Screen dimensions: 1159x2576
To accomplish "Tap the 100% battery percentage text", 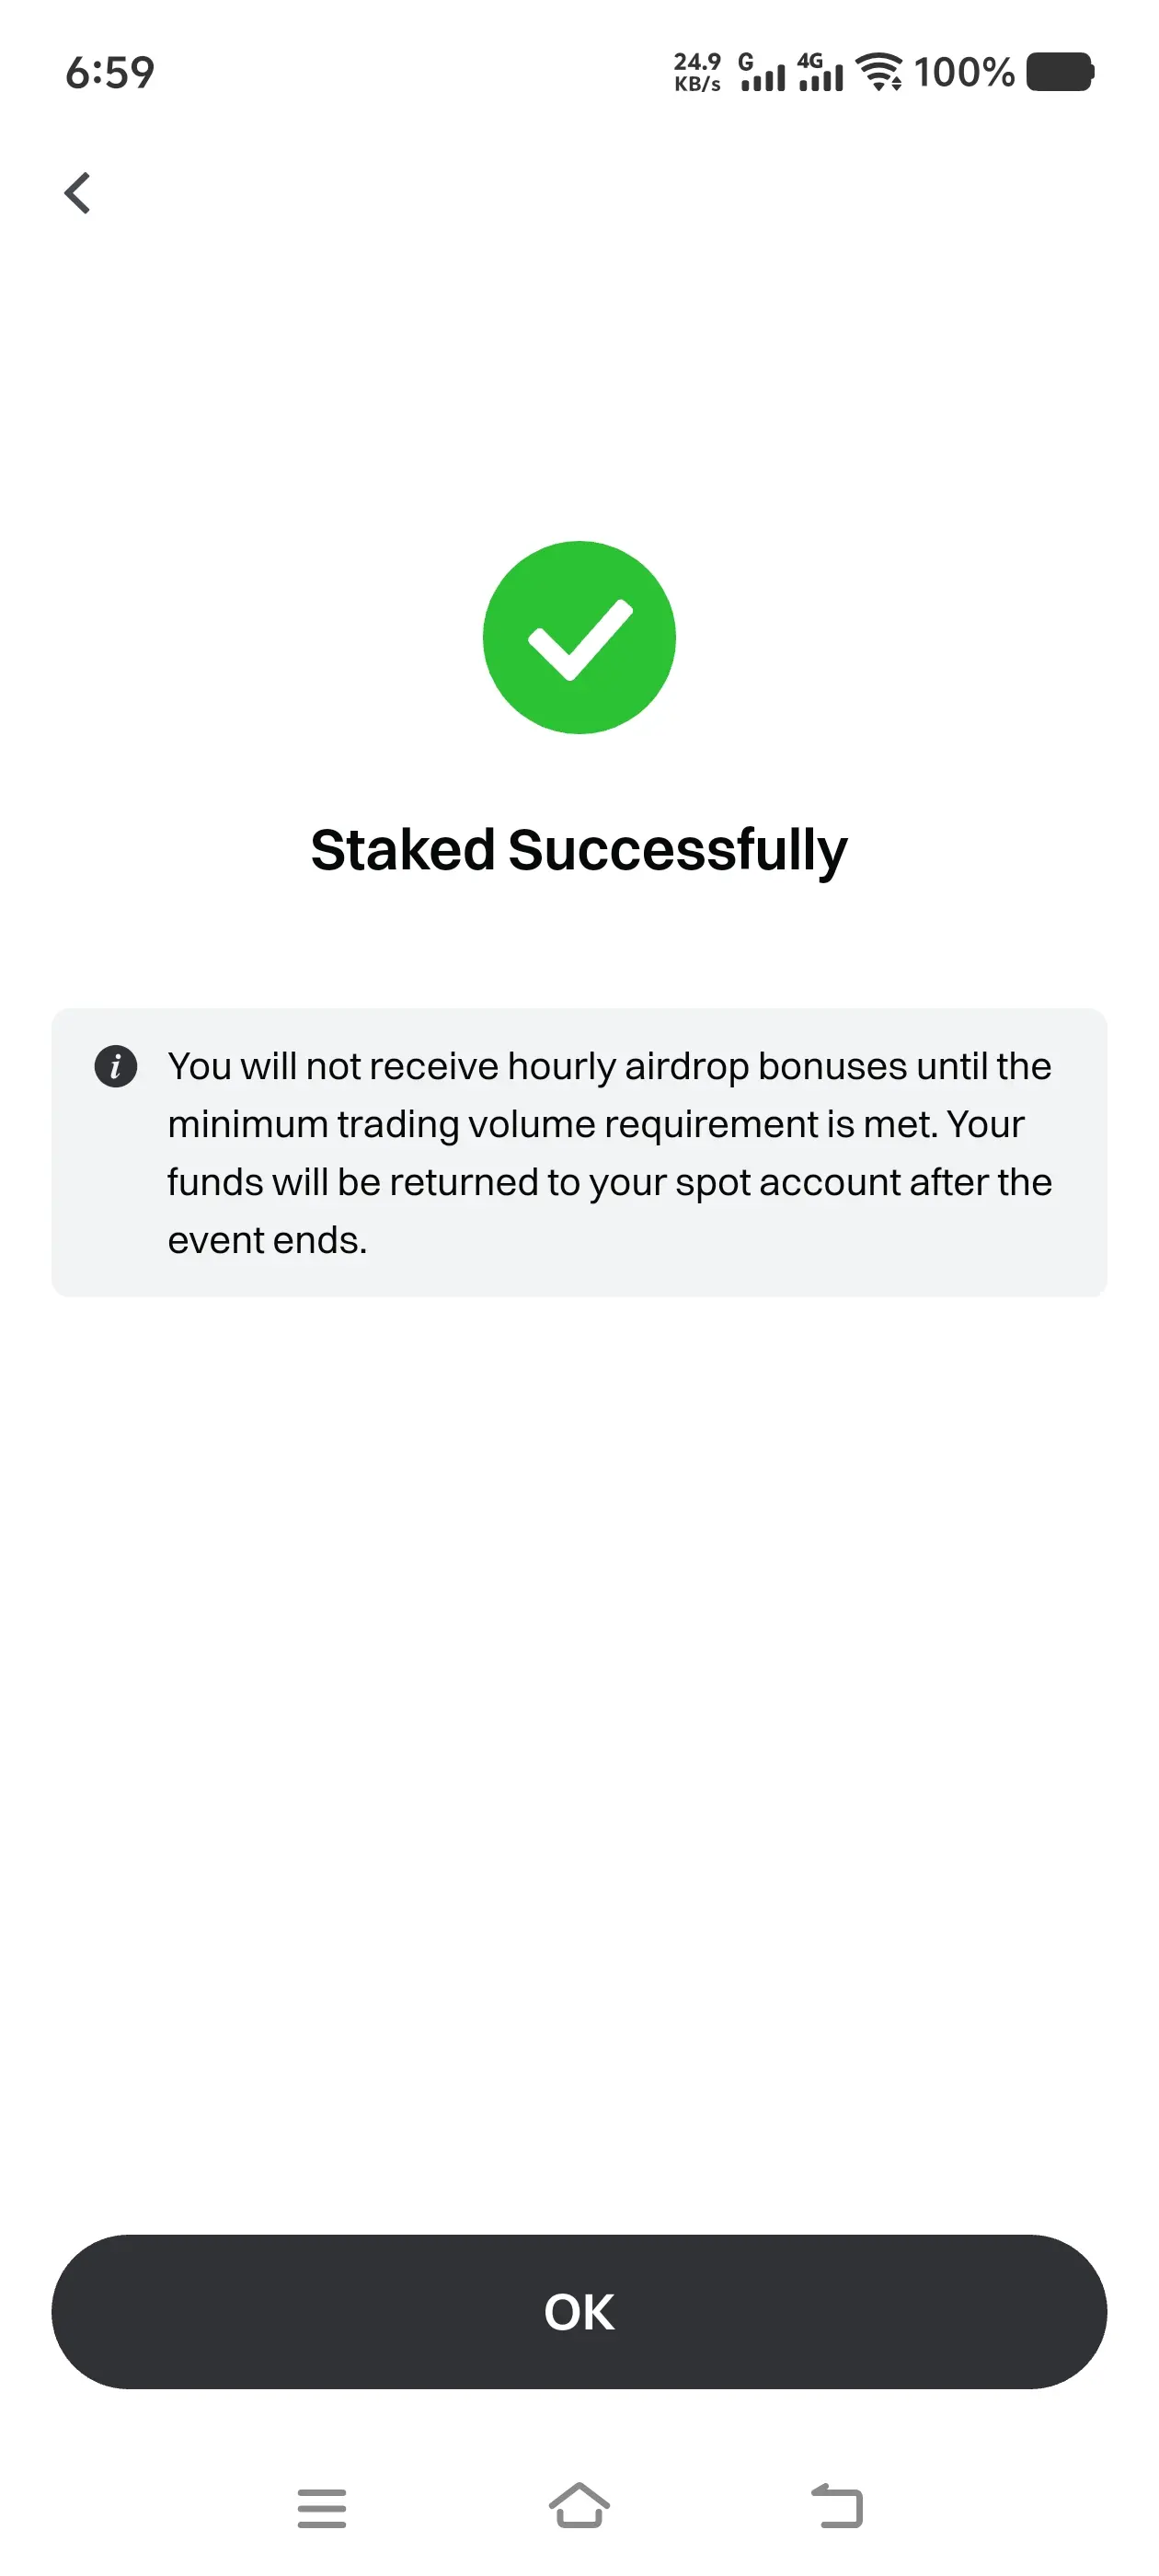I will (964, 72).
